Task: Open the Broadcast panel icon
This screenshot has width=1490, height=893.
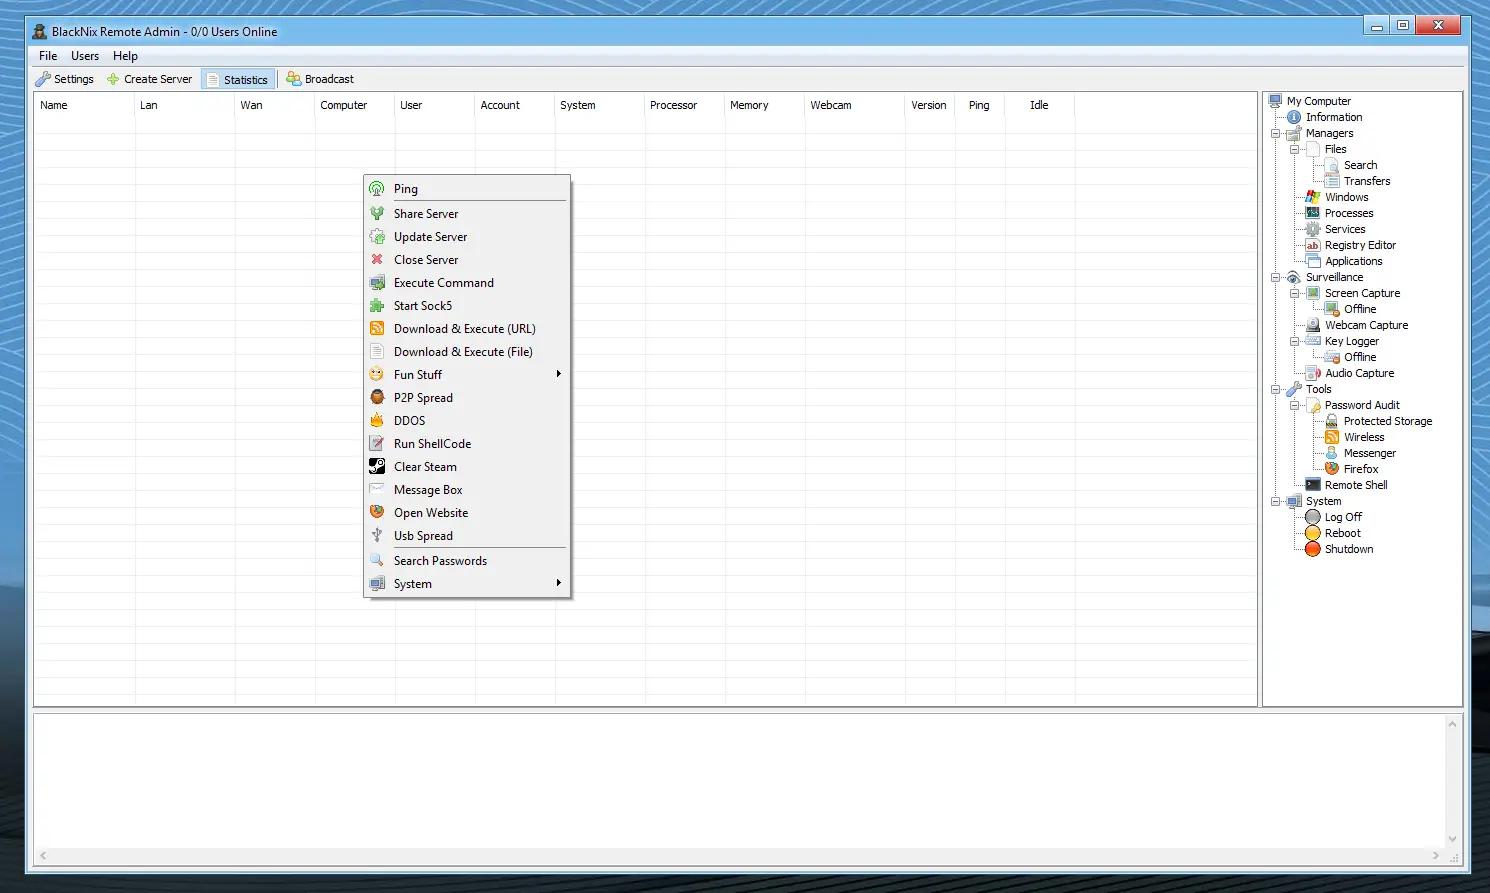Action: pyautogui.click(x=292, y=79)
